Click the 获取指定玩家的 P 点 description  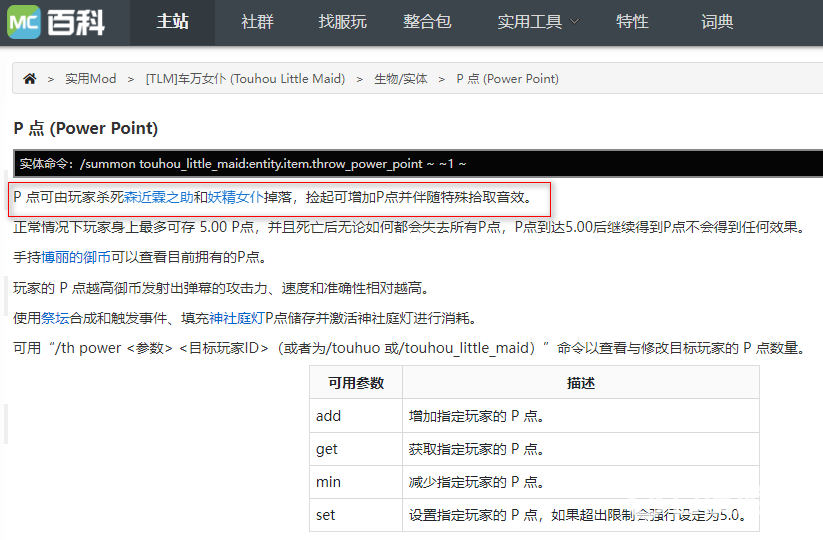point(477,449)
